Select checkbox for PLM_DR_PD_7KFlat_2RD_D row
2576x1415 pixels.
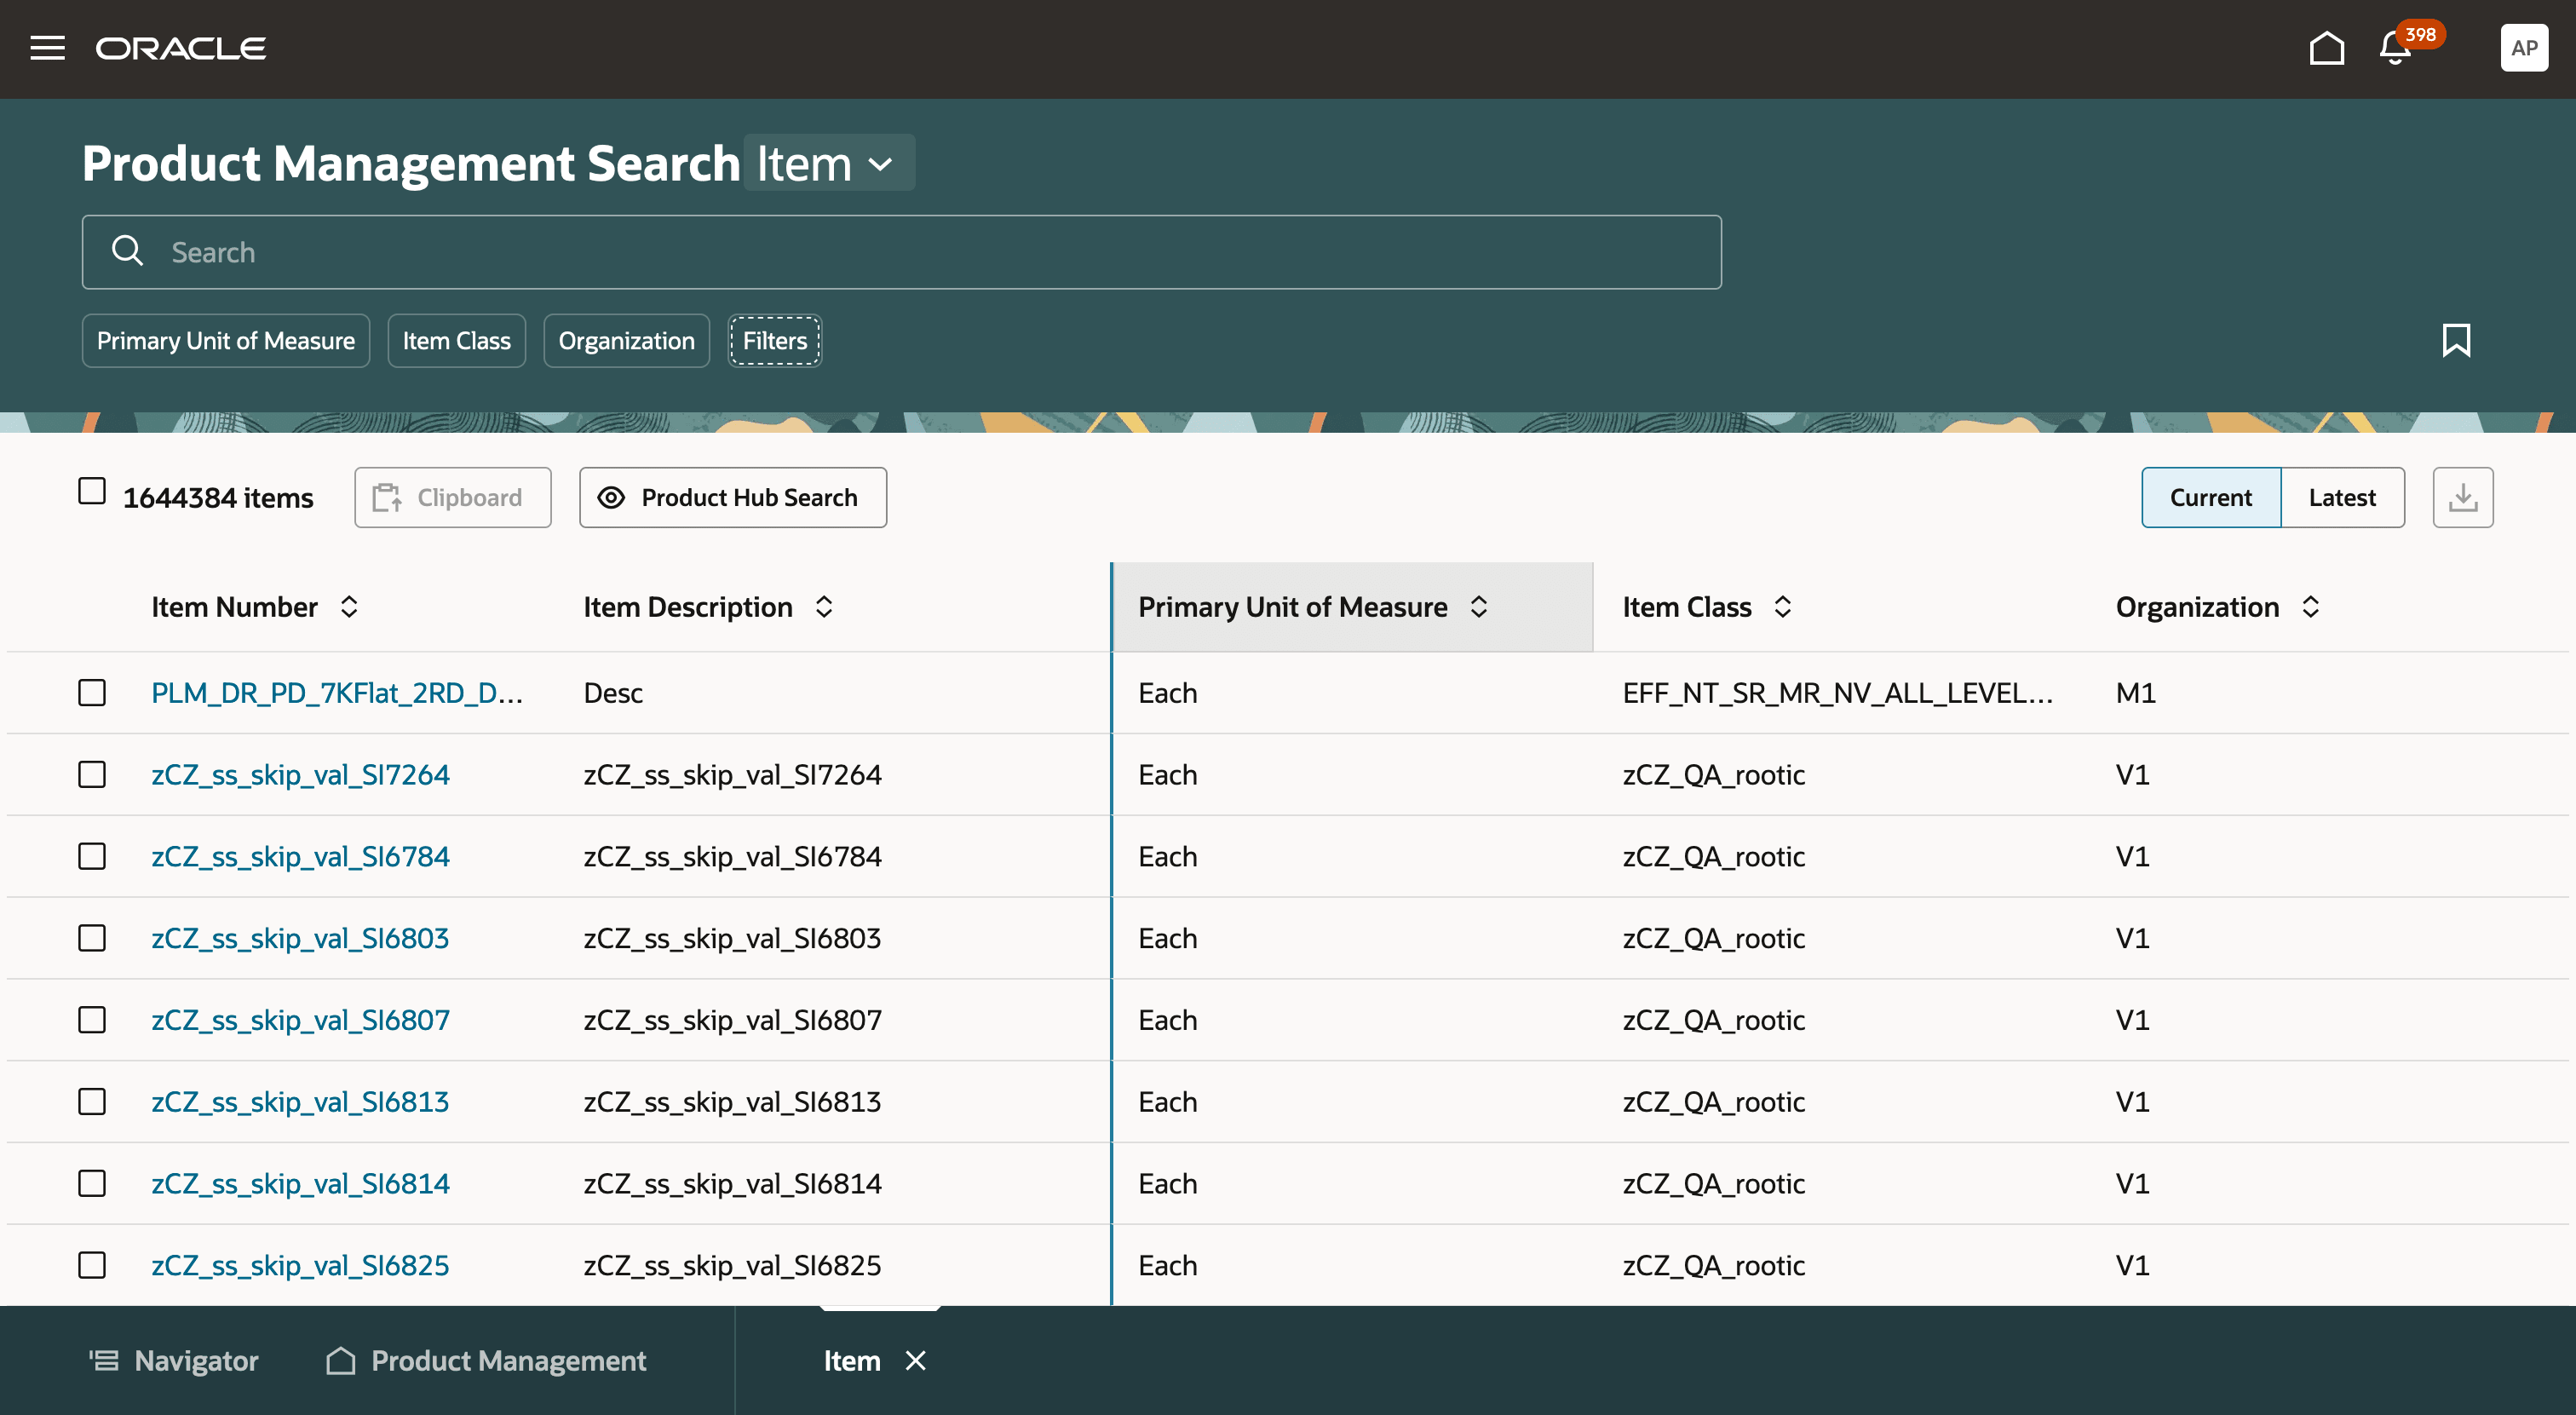92,692
